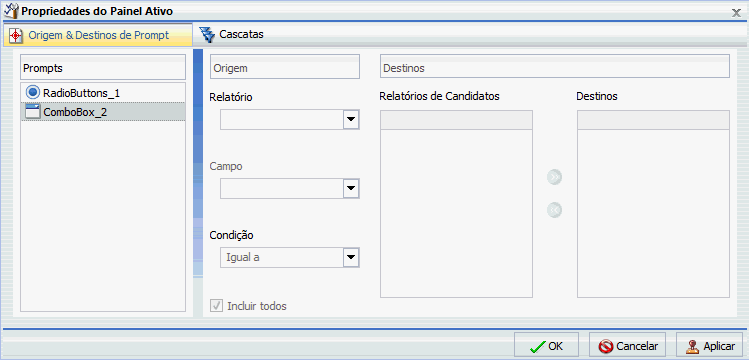Click the double right arrow move button

tap(555, 177)
